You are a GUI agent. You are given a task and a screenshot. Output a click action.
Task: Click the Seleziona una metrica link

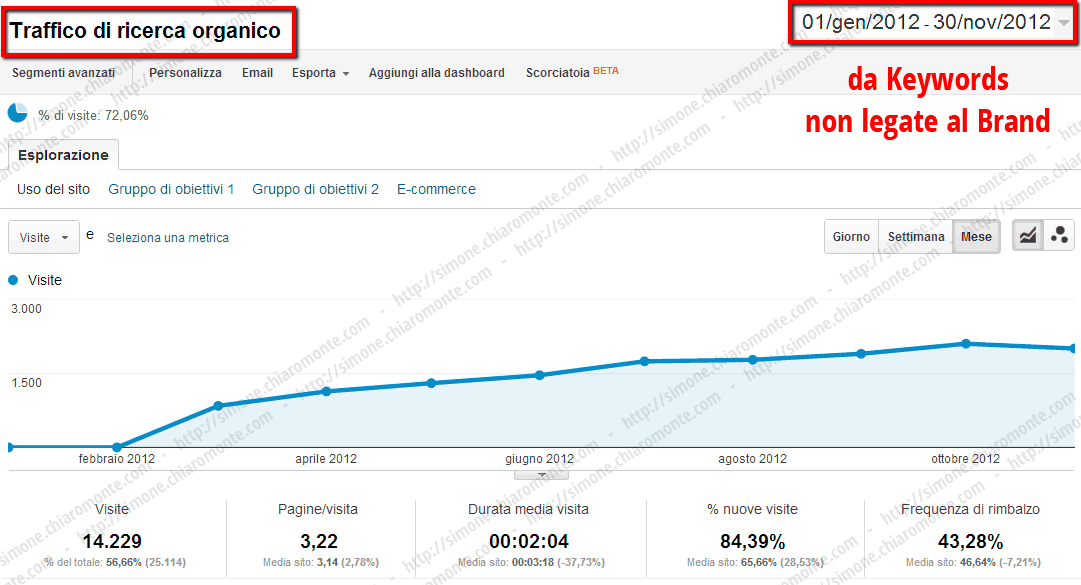(x=168, y=237)
